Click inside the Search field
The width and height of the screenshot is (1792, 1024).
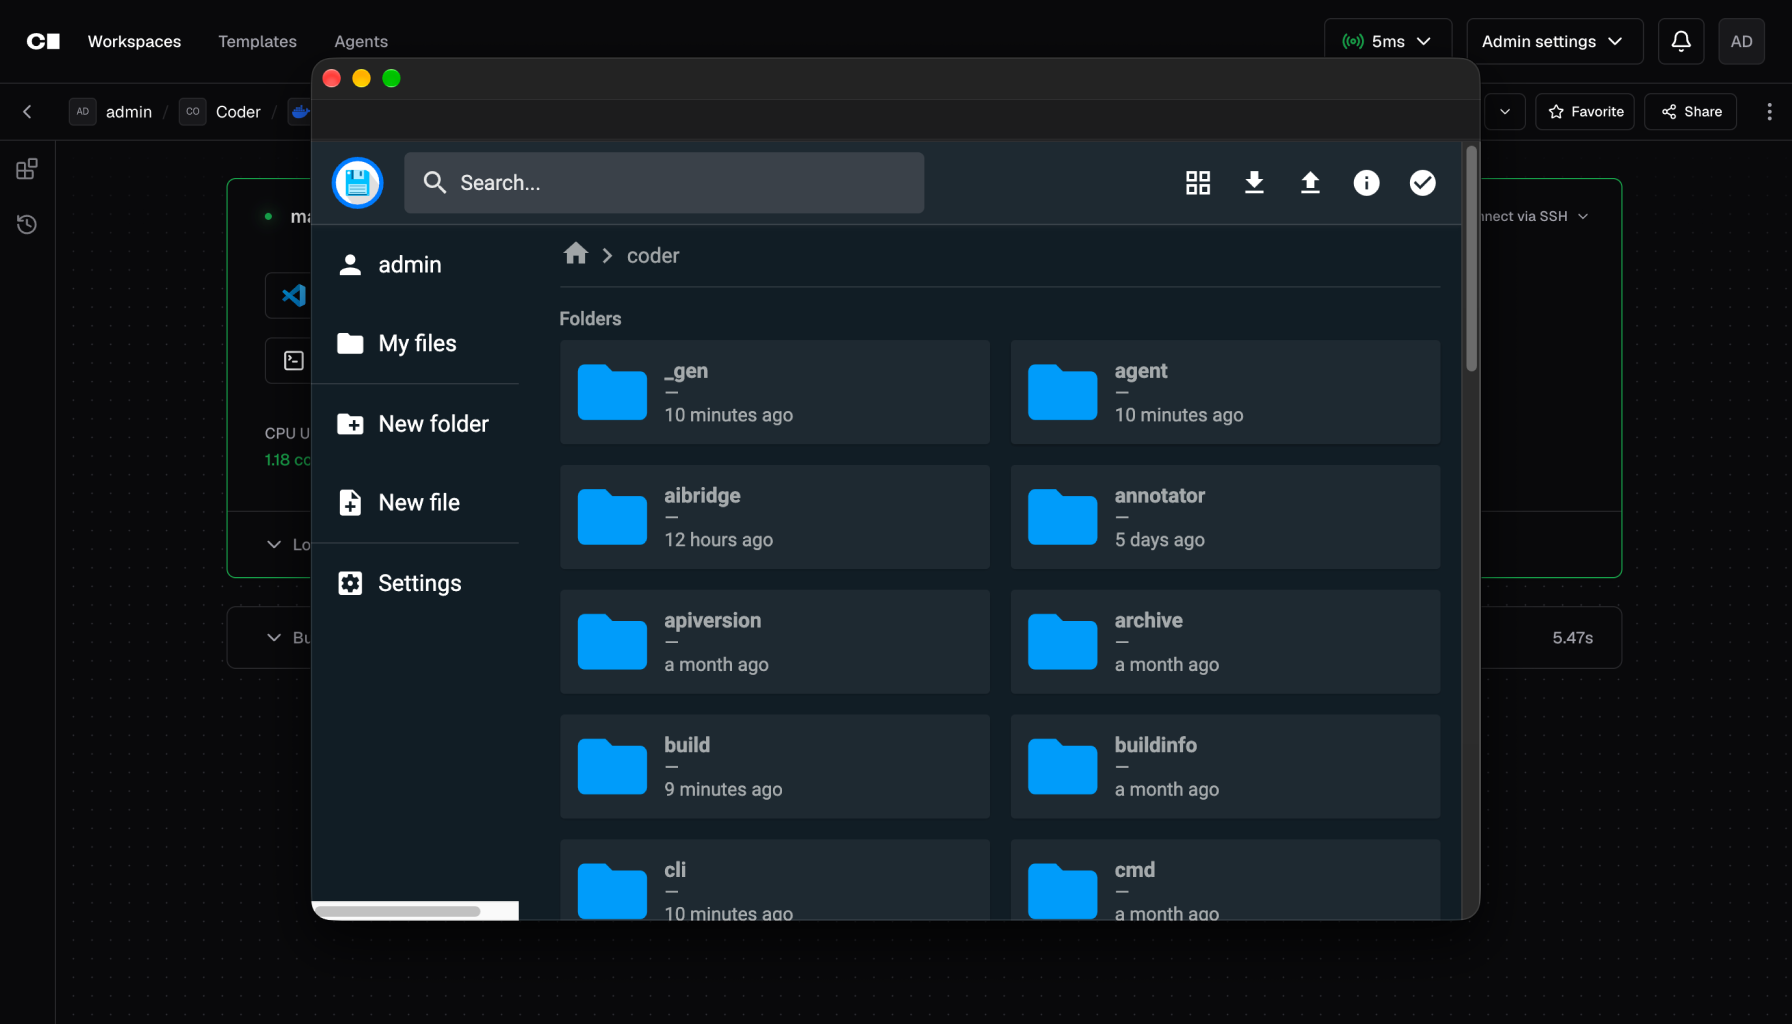664,183
